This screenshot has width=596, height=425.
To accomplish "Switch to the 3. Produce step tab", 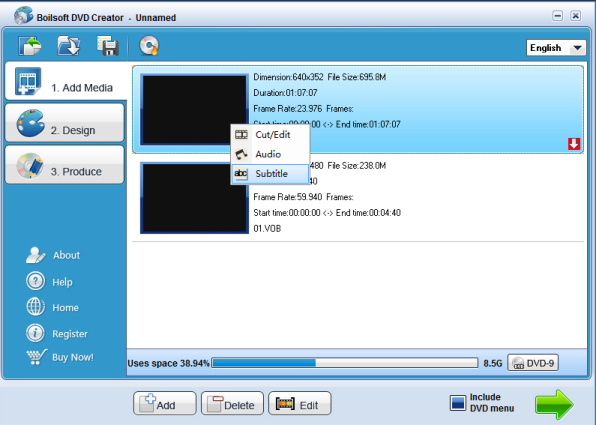I will coord(65,165).
